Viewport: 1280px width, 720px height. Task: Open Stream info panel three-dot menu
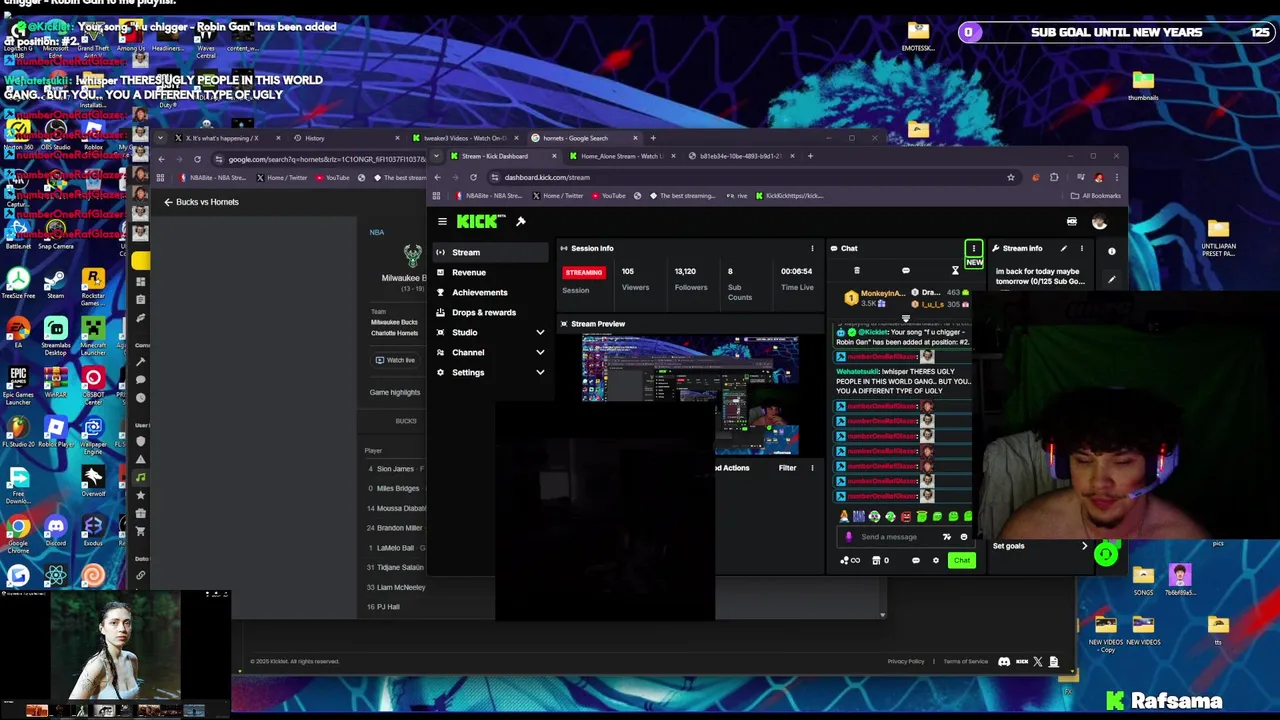click(1081, 248)
